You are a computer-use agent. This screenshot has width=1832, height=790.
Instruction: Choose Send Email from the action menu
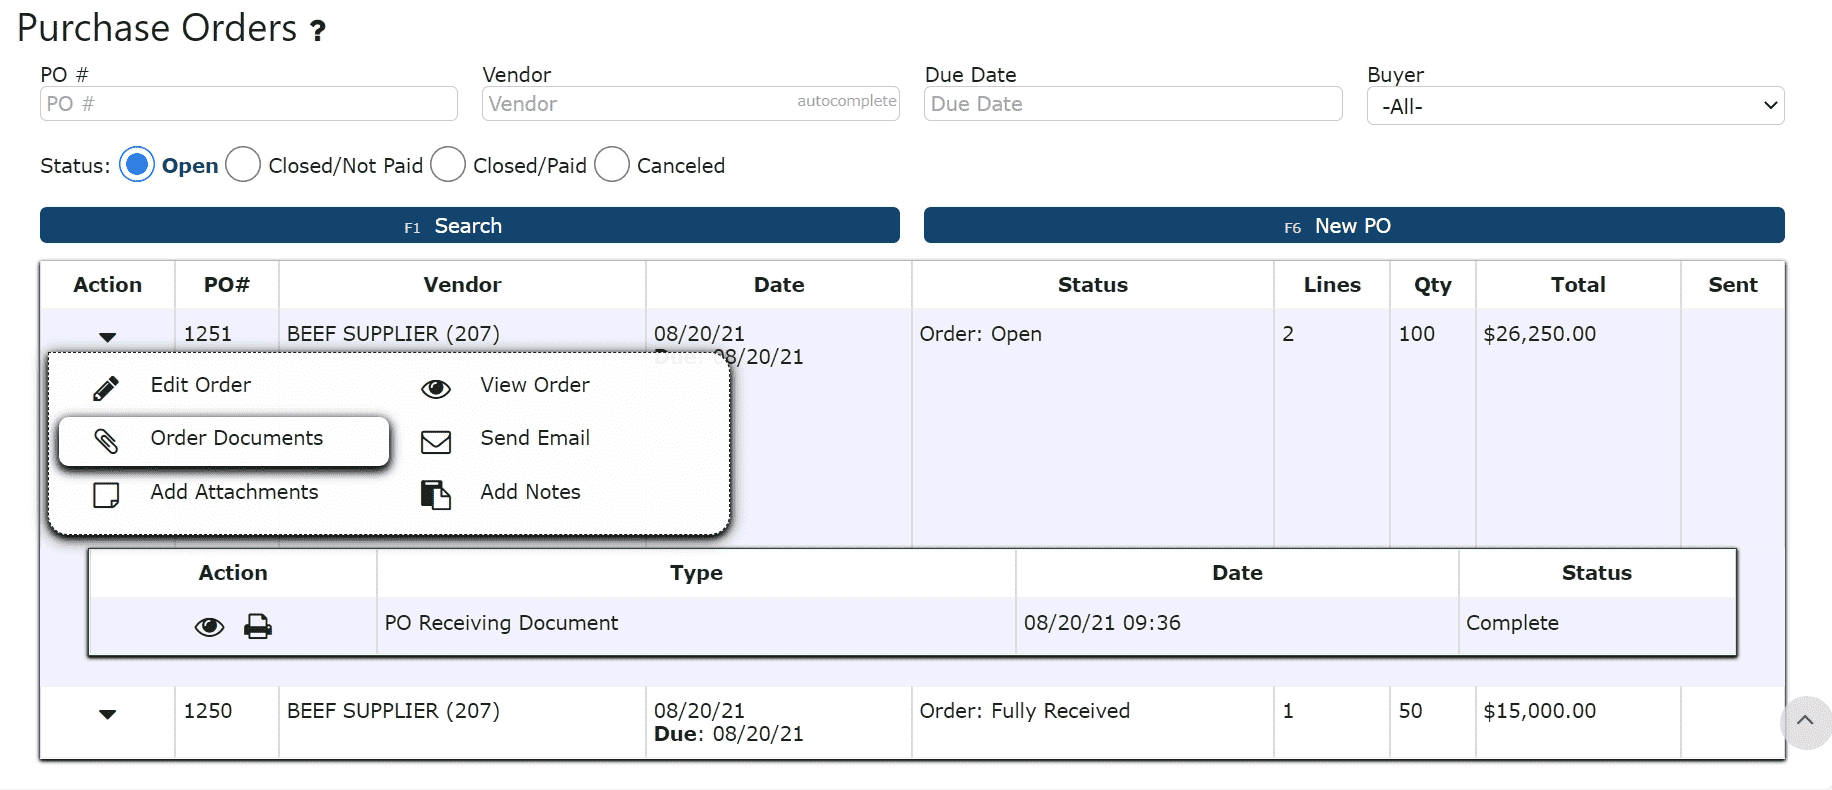pos(535,438)
